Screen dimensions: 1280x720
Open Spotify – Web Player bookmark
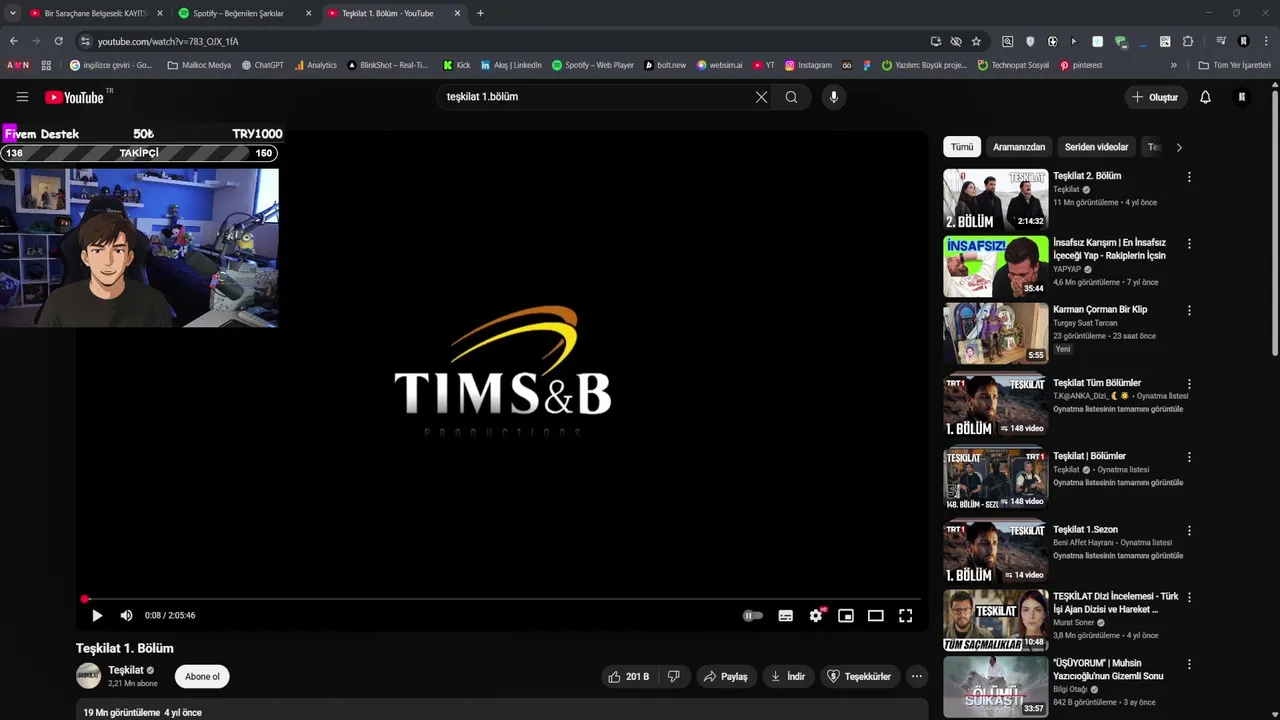coord(593,65)
